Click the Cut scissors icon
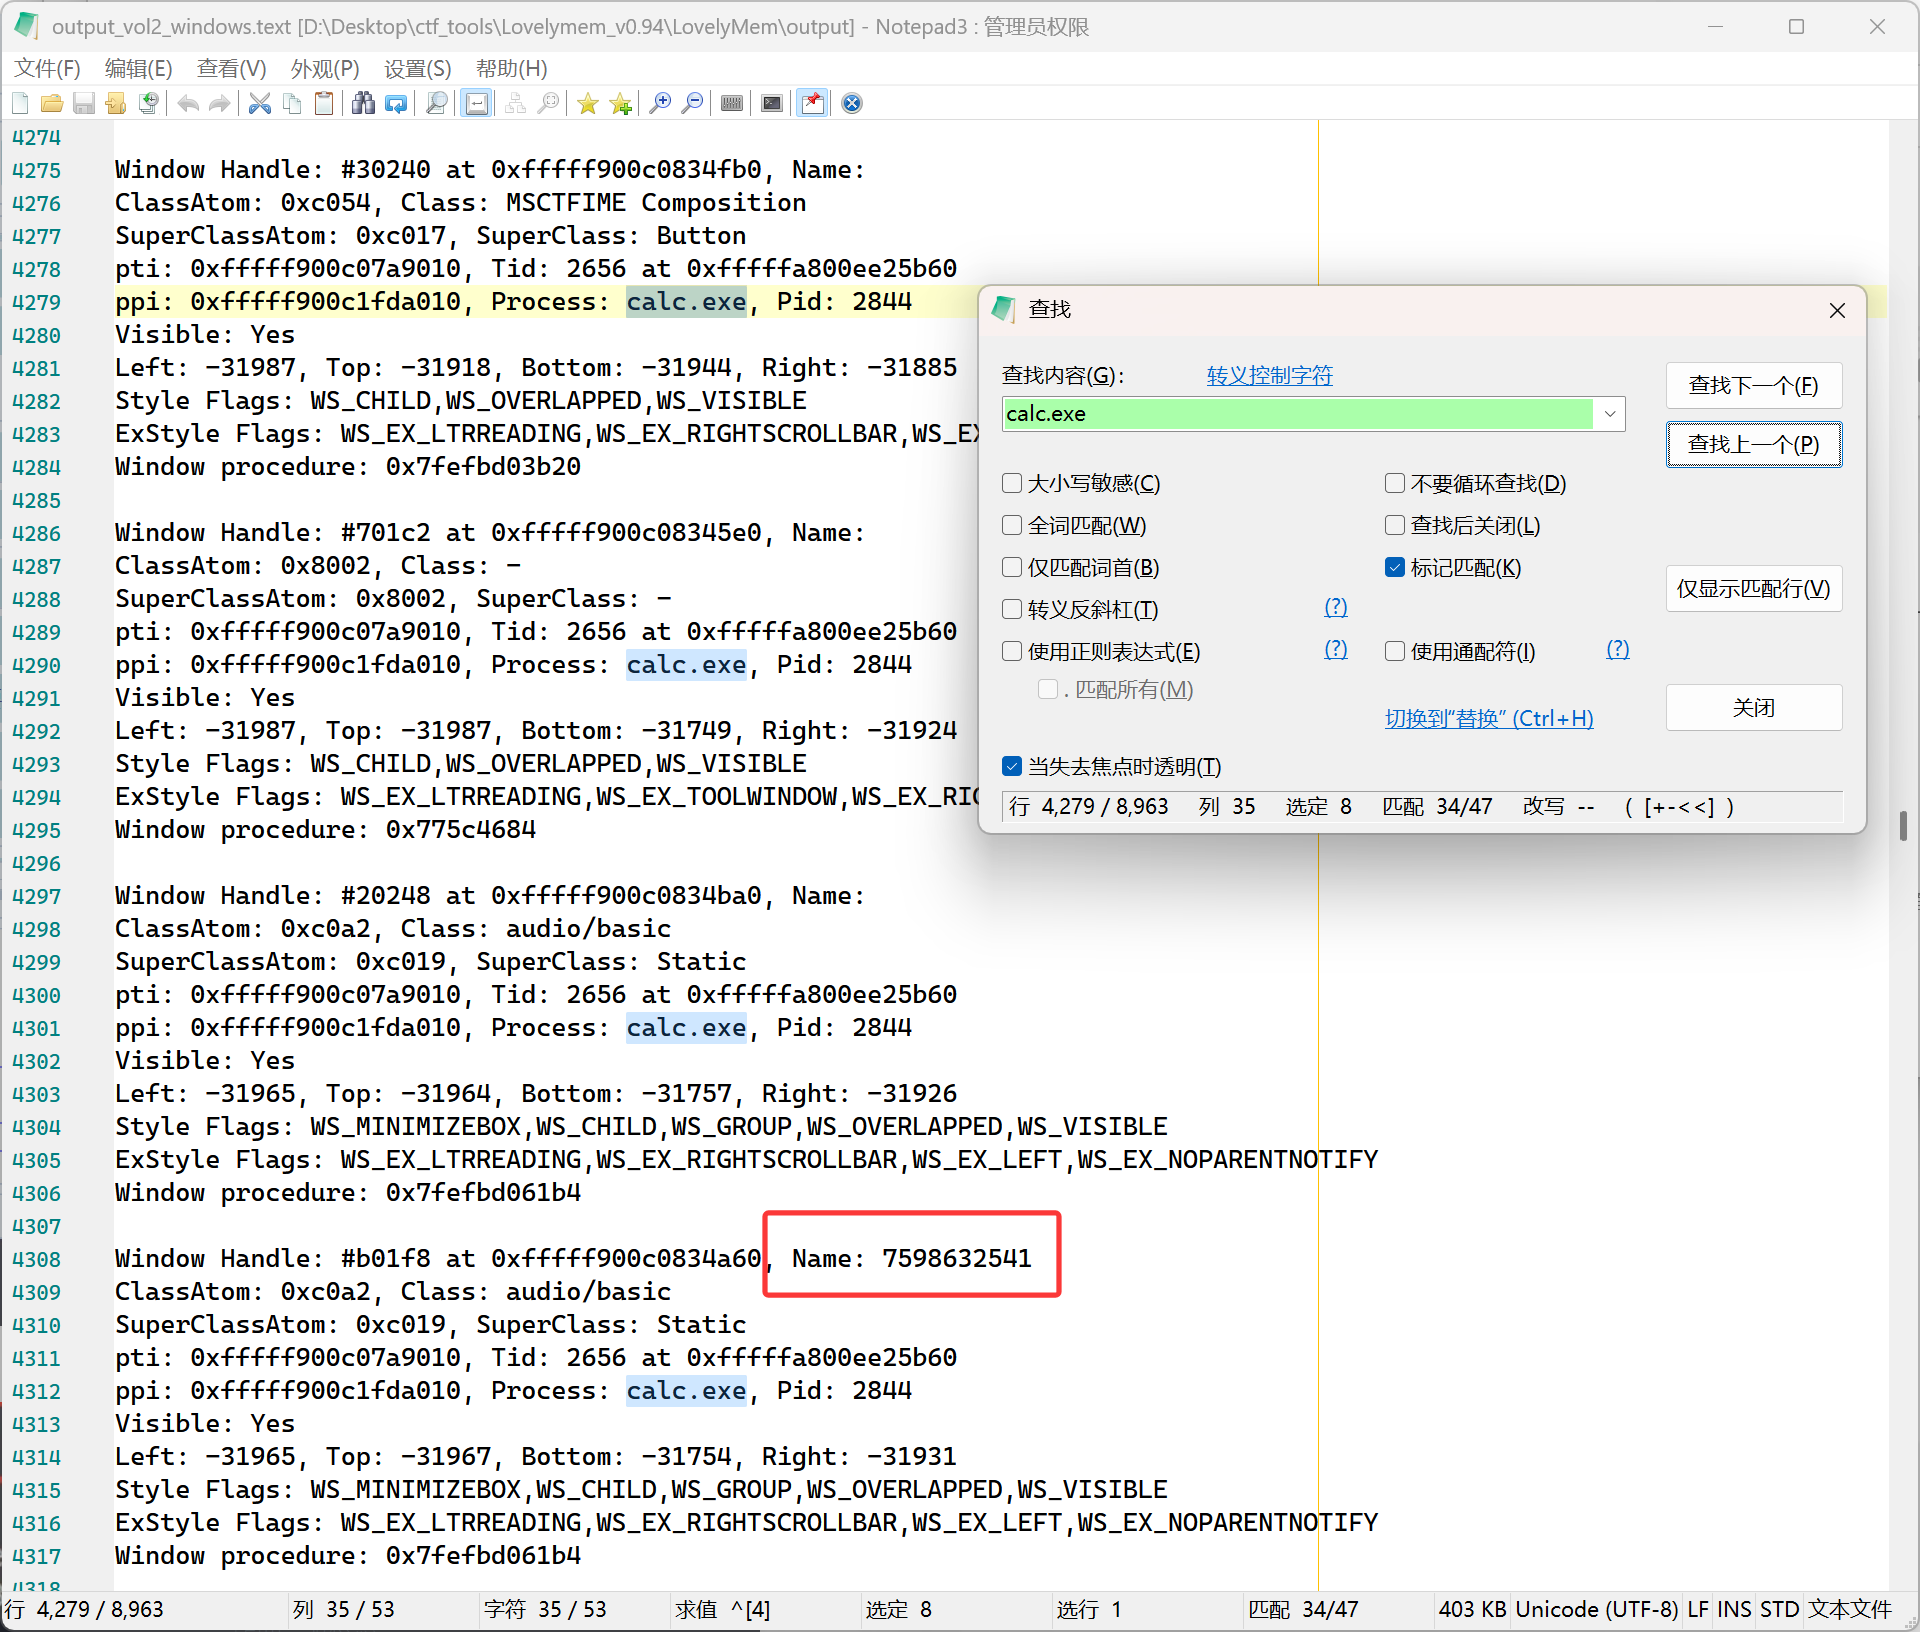The width and height of the screenshot is (1920, 1632). point(260,103)
